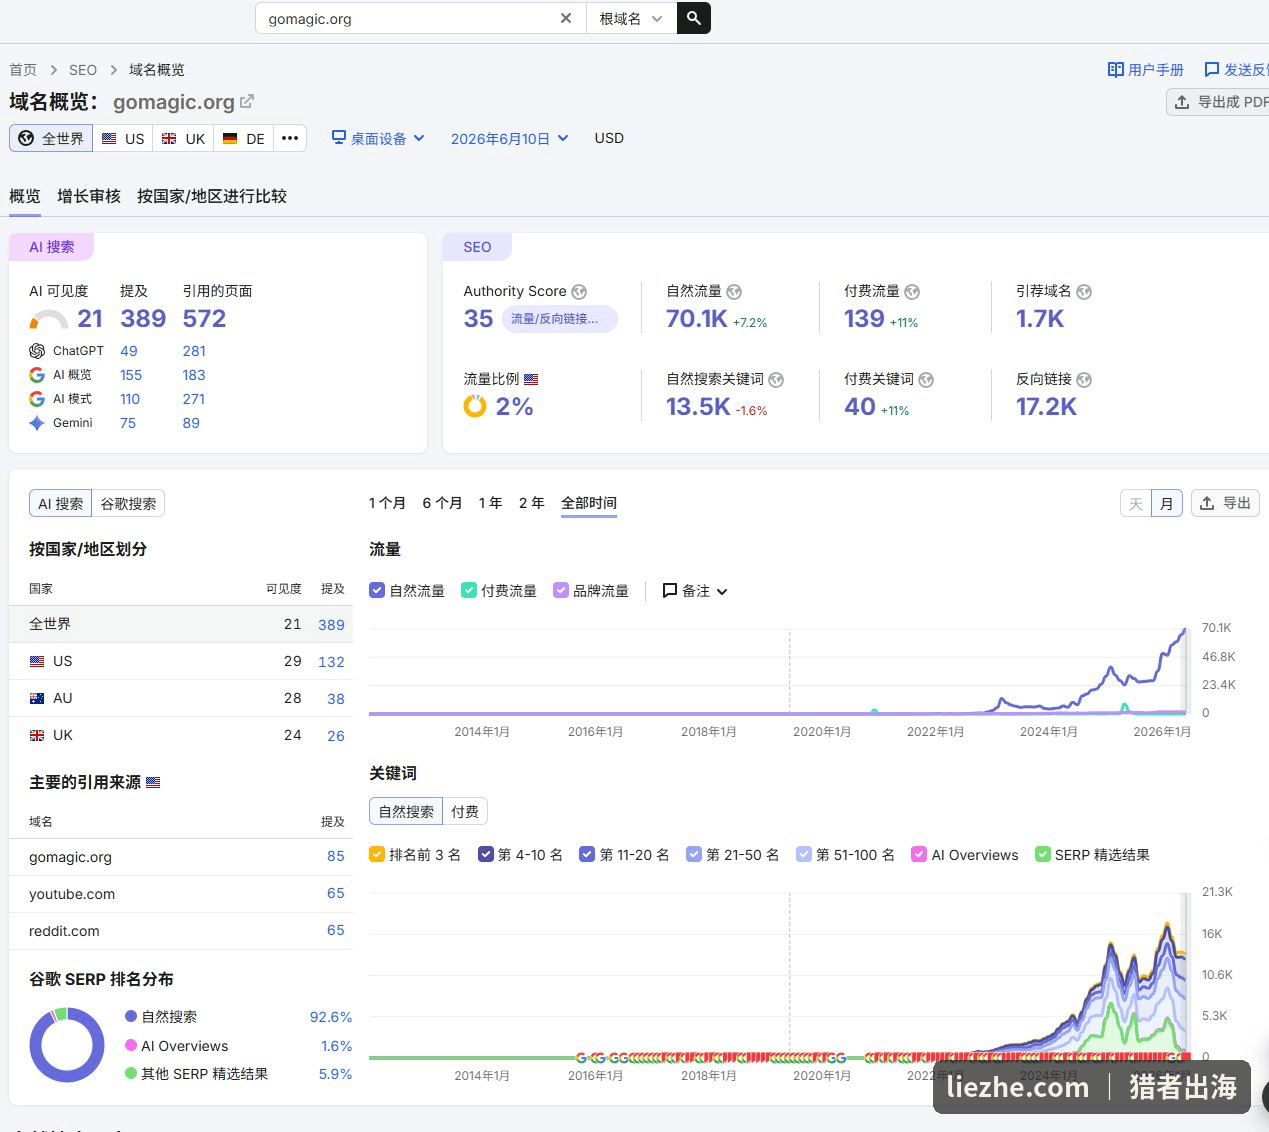Click Google icon beside AI 模式

coord(37,399)
